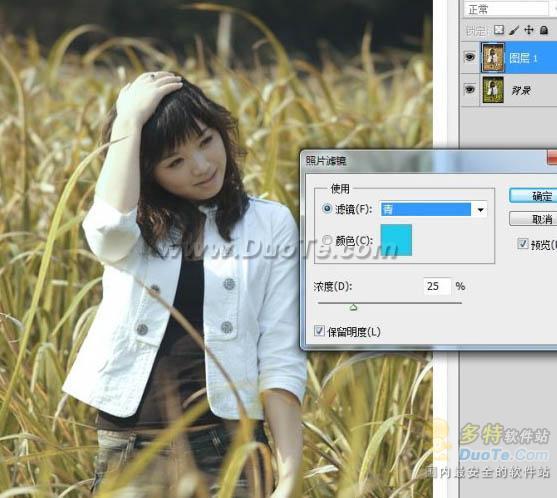Click the lock transparent pixels icon
The width and height of the screenshot is (557, 498).
[x=499, y=30]
